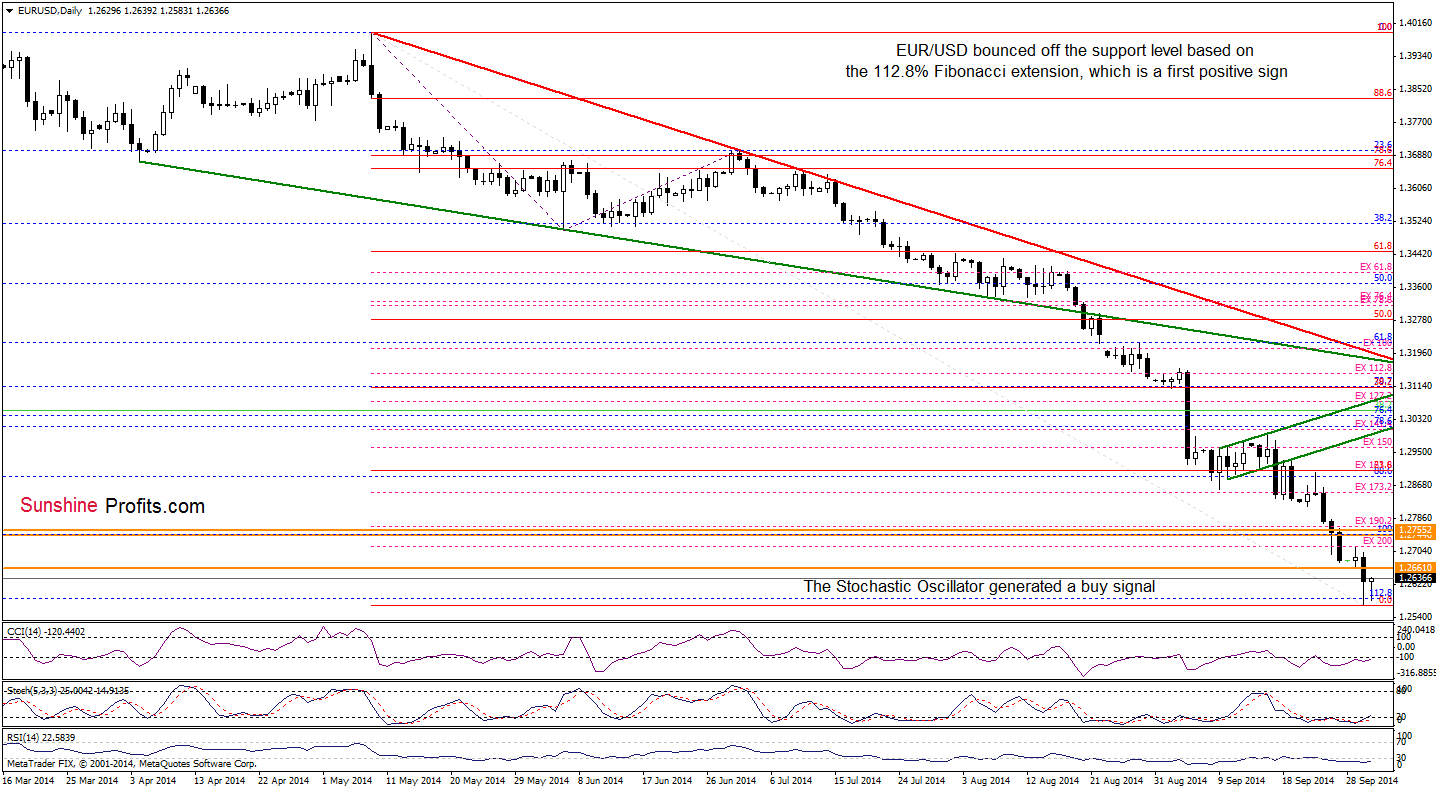1436x789 pixels.
Task: Click the orange 1.27552 price tag
Action: [x=1415, y=529]
